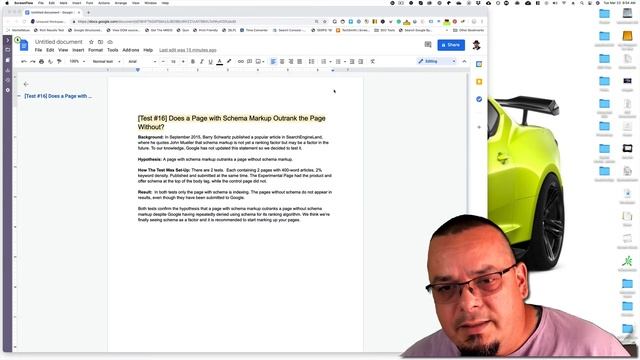Open the File menu in Docs

coord(38,50)
